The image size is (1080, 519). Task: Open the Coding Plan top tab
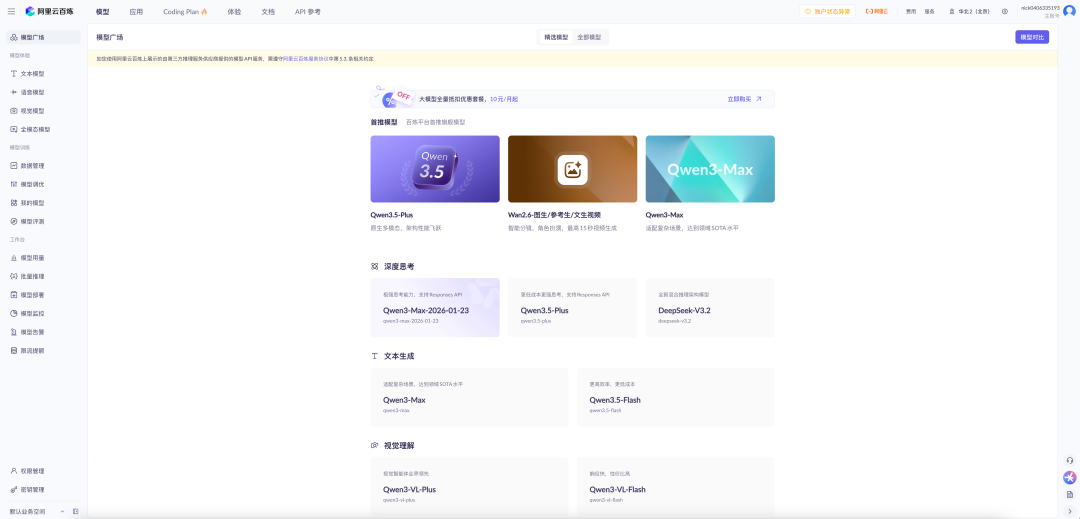pyautogui.click(x=185, y=12)
